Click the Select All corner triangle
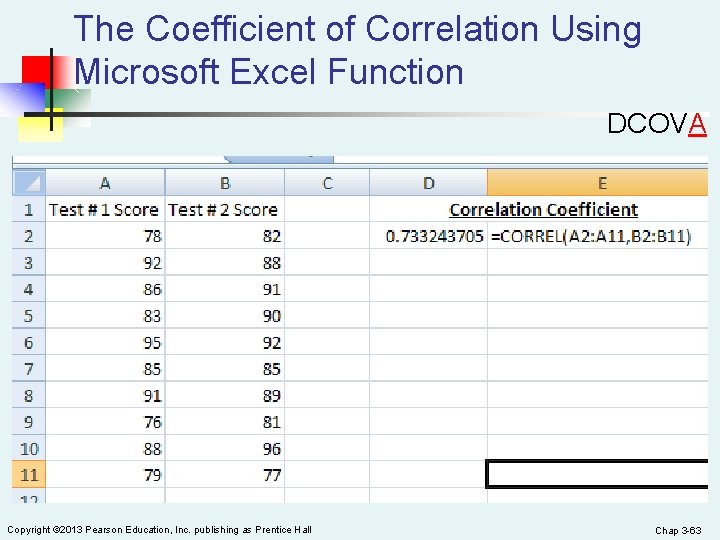Viewport: 720px width, 540px height. [x=29, y=183]
